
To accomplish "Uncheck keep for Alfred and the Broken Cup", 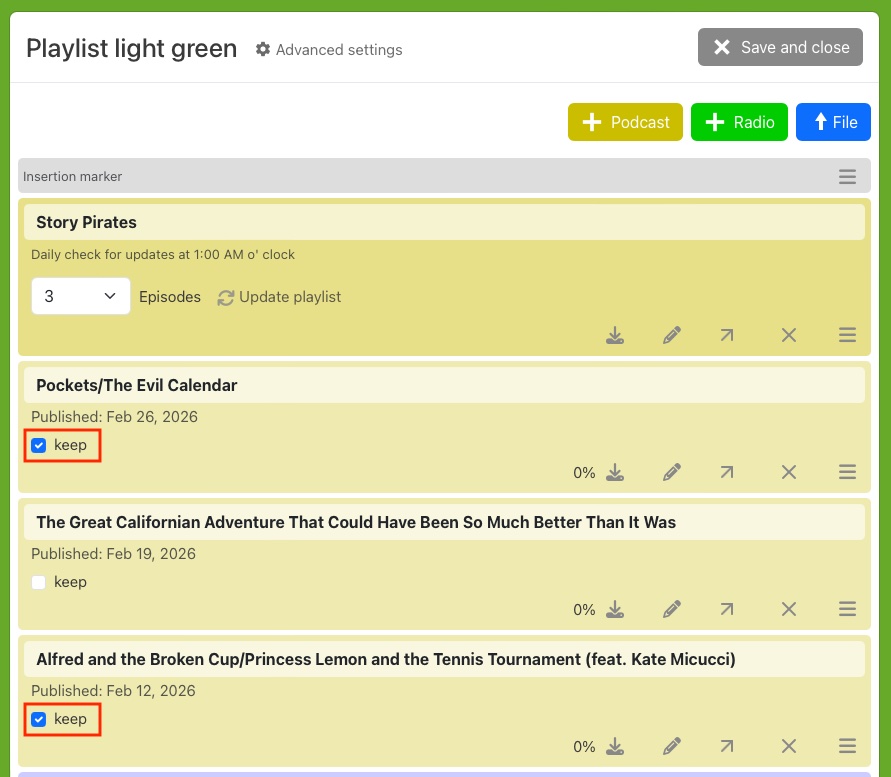I will (39, 719).
